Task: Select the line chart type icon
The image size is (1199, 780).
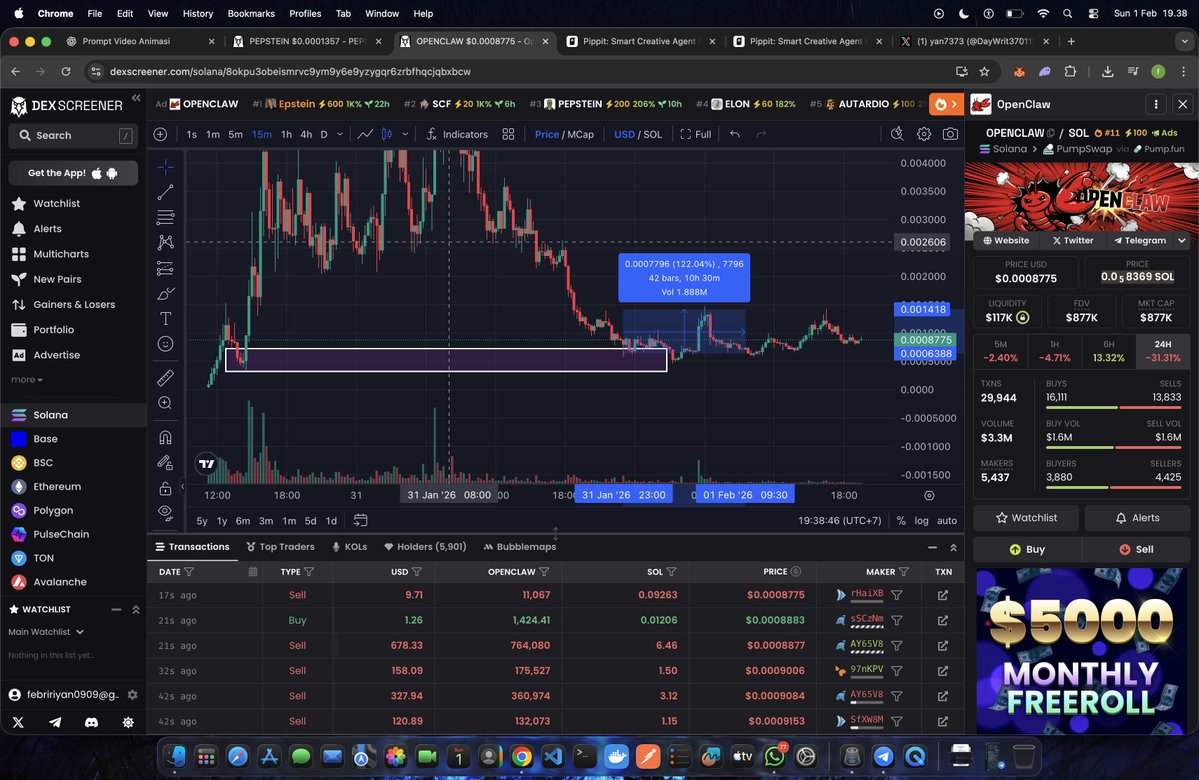Action: click(366, 134)
